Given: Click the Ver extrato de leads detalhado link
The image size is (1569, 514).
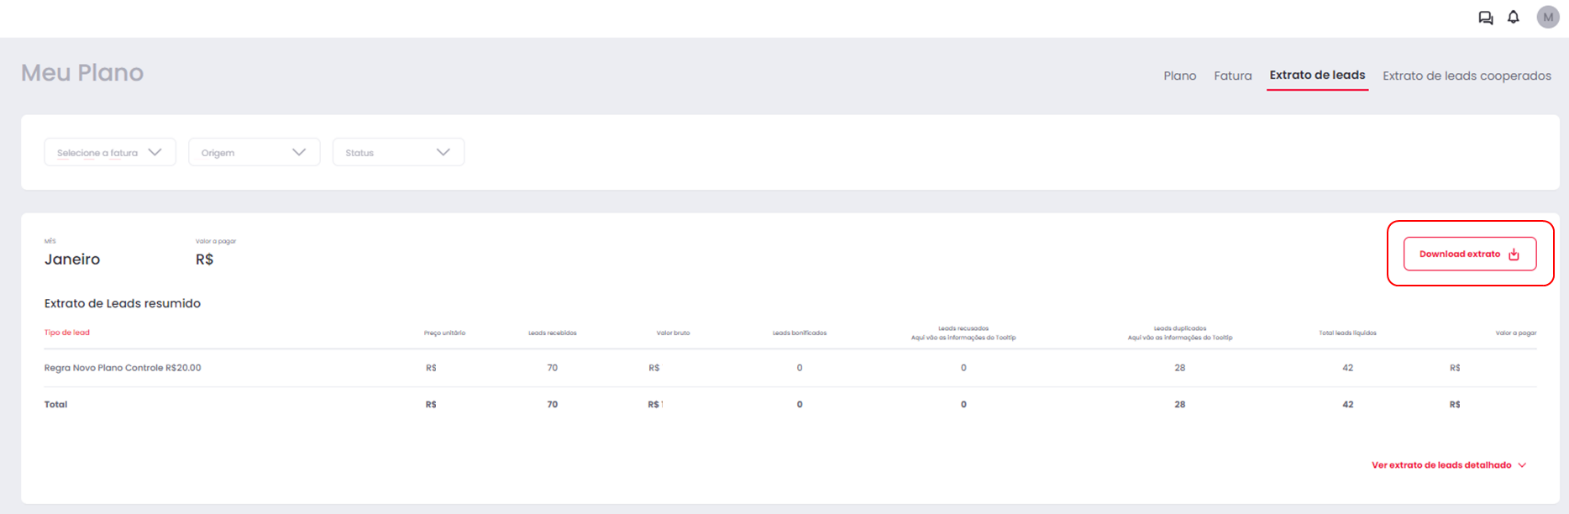Looking at the screenshot, I should 1441,465.
